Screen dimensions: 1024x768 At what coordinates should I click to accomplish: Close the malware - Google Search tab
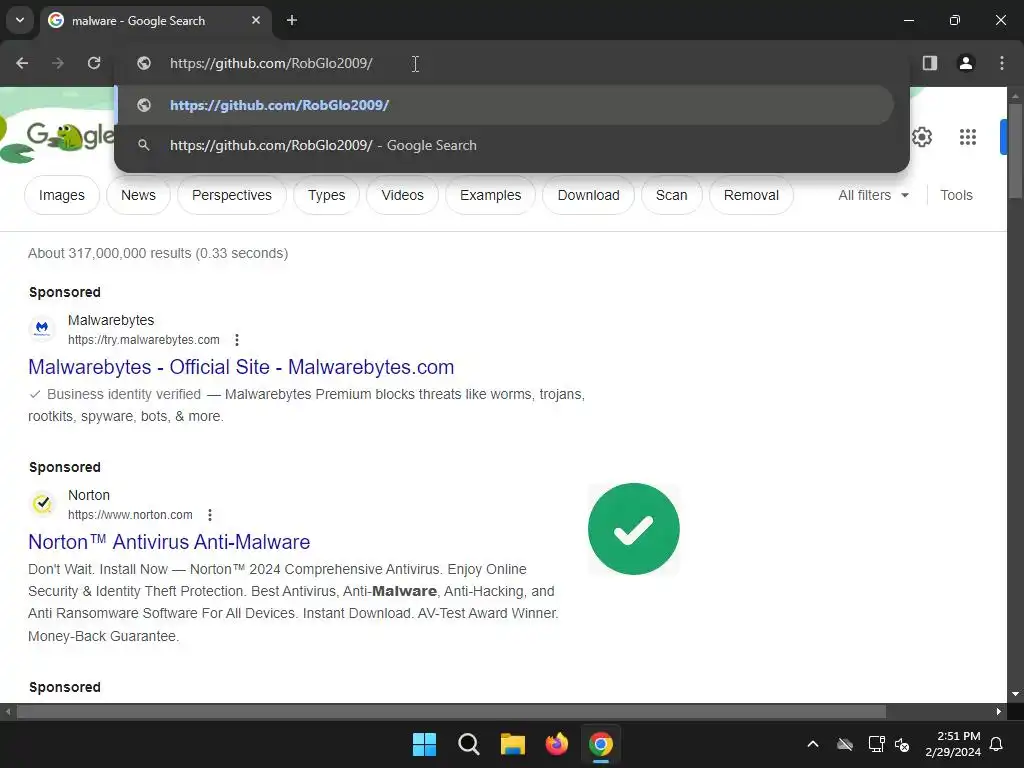(256, 20)
